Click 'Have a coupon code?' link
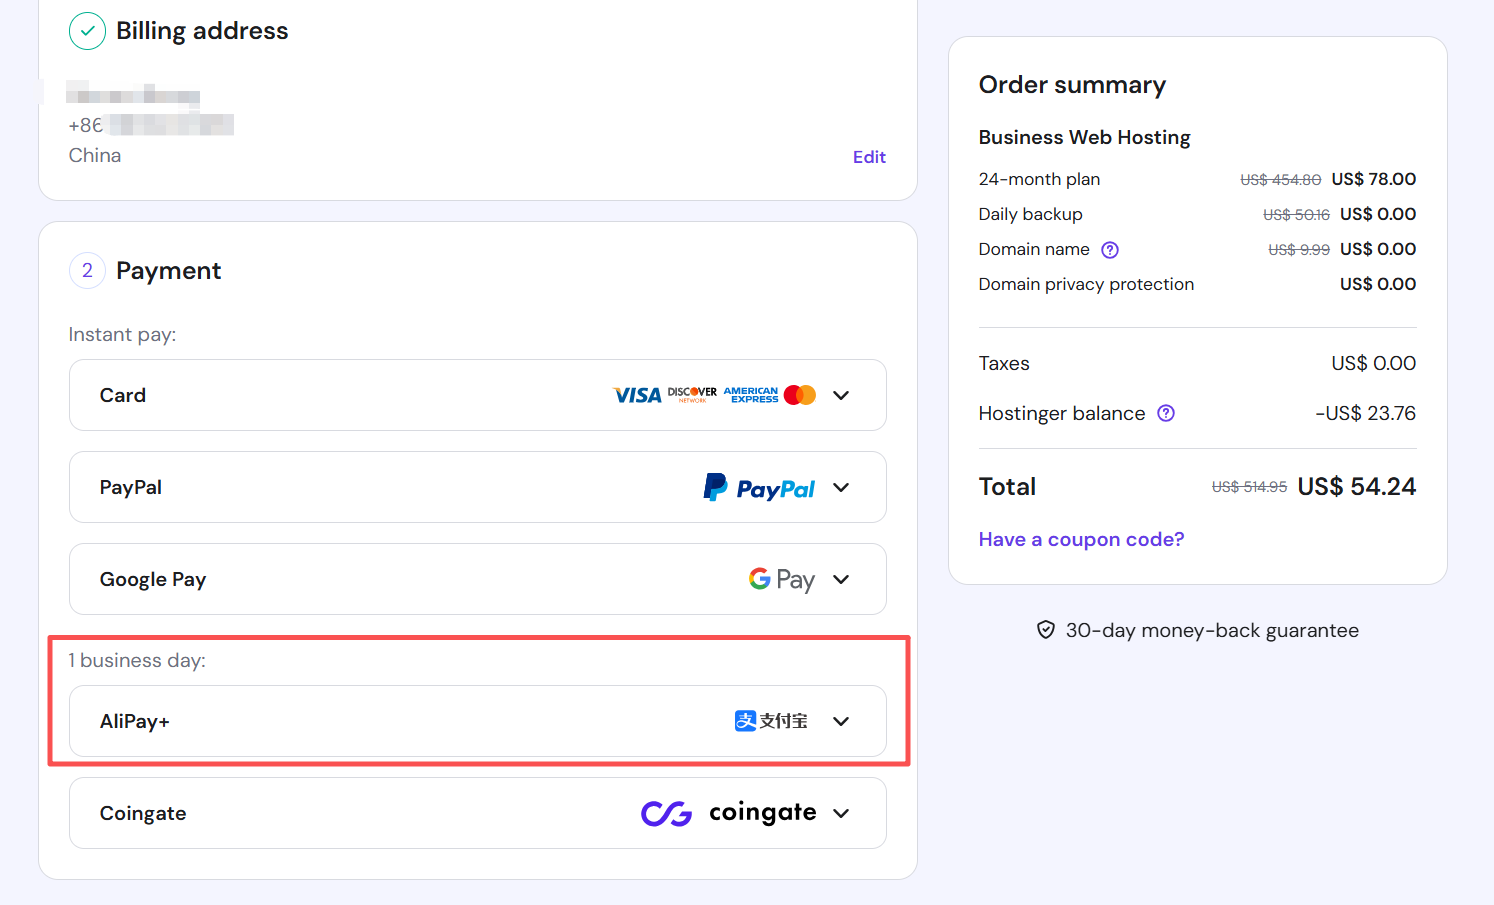This screenshot has width=1494, height=905. 1081,540
